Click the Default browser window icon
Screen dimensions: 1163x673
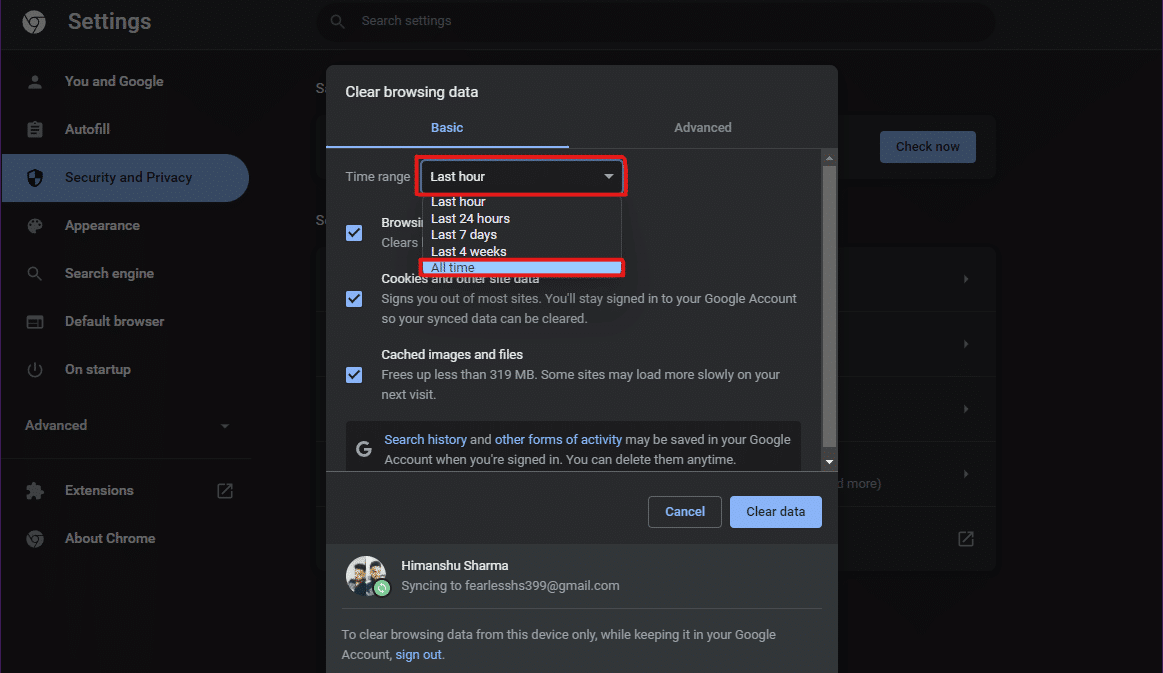click(35, 322)
